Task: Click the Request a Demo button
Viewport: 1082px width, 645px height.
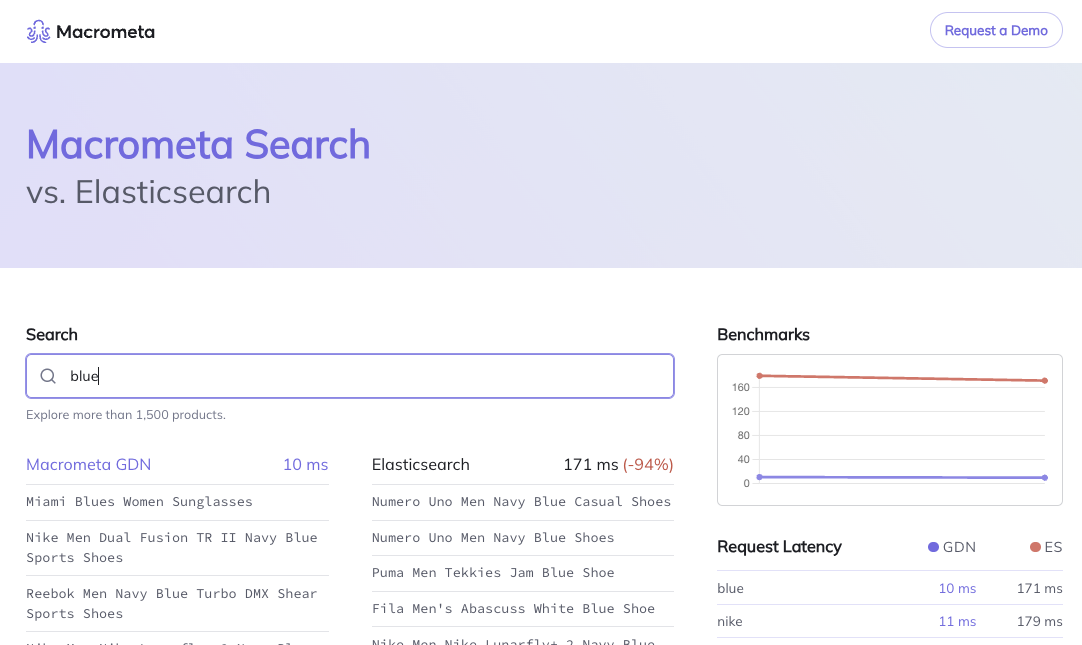Action: point(996,30)
